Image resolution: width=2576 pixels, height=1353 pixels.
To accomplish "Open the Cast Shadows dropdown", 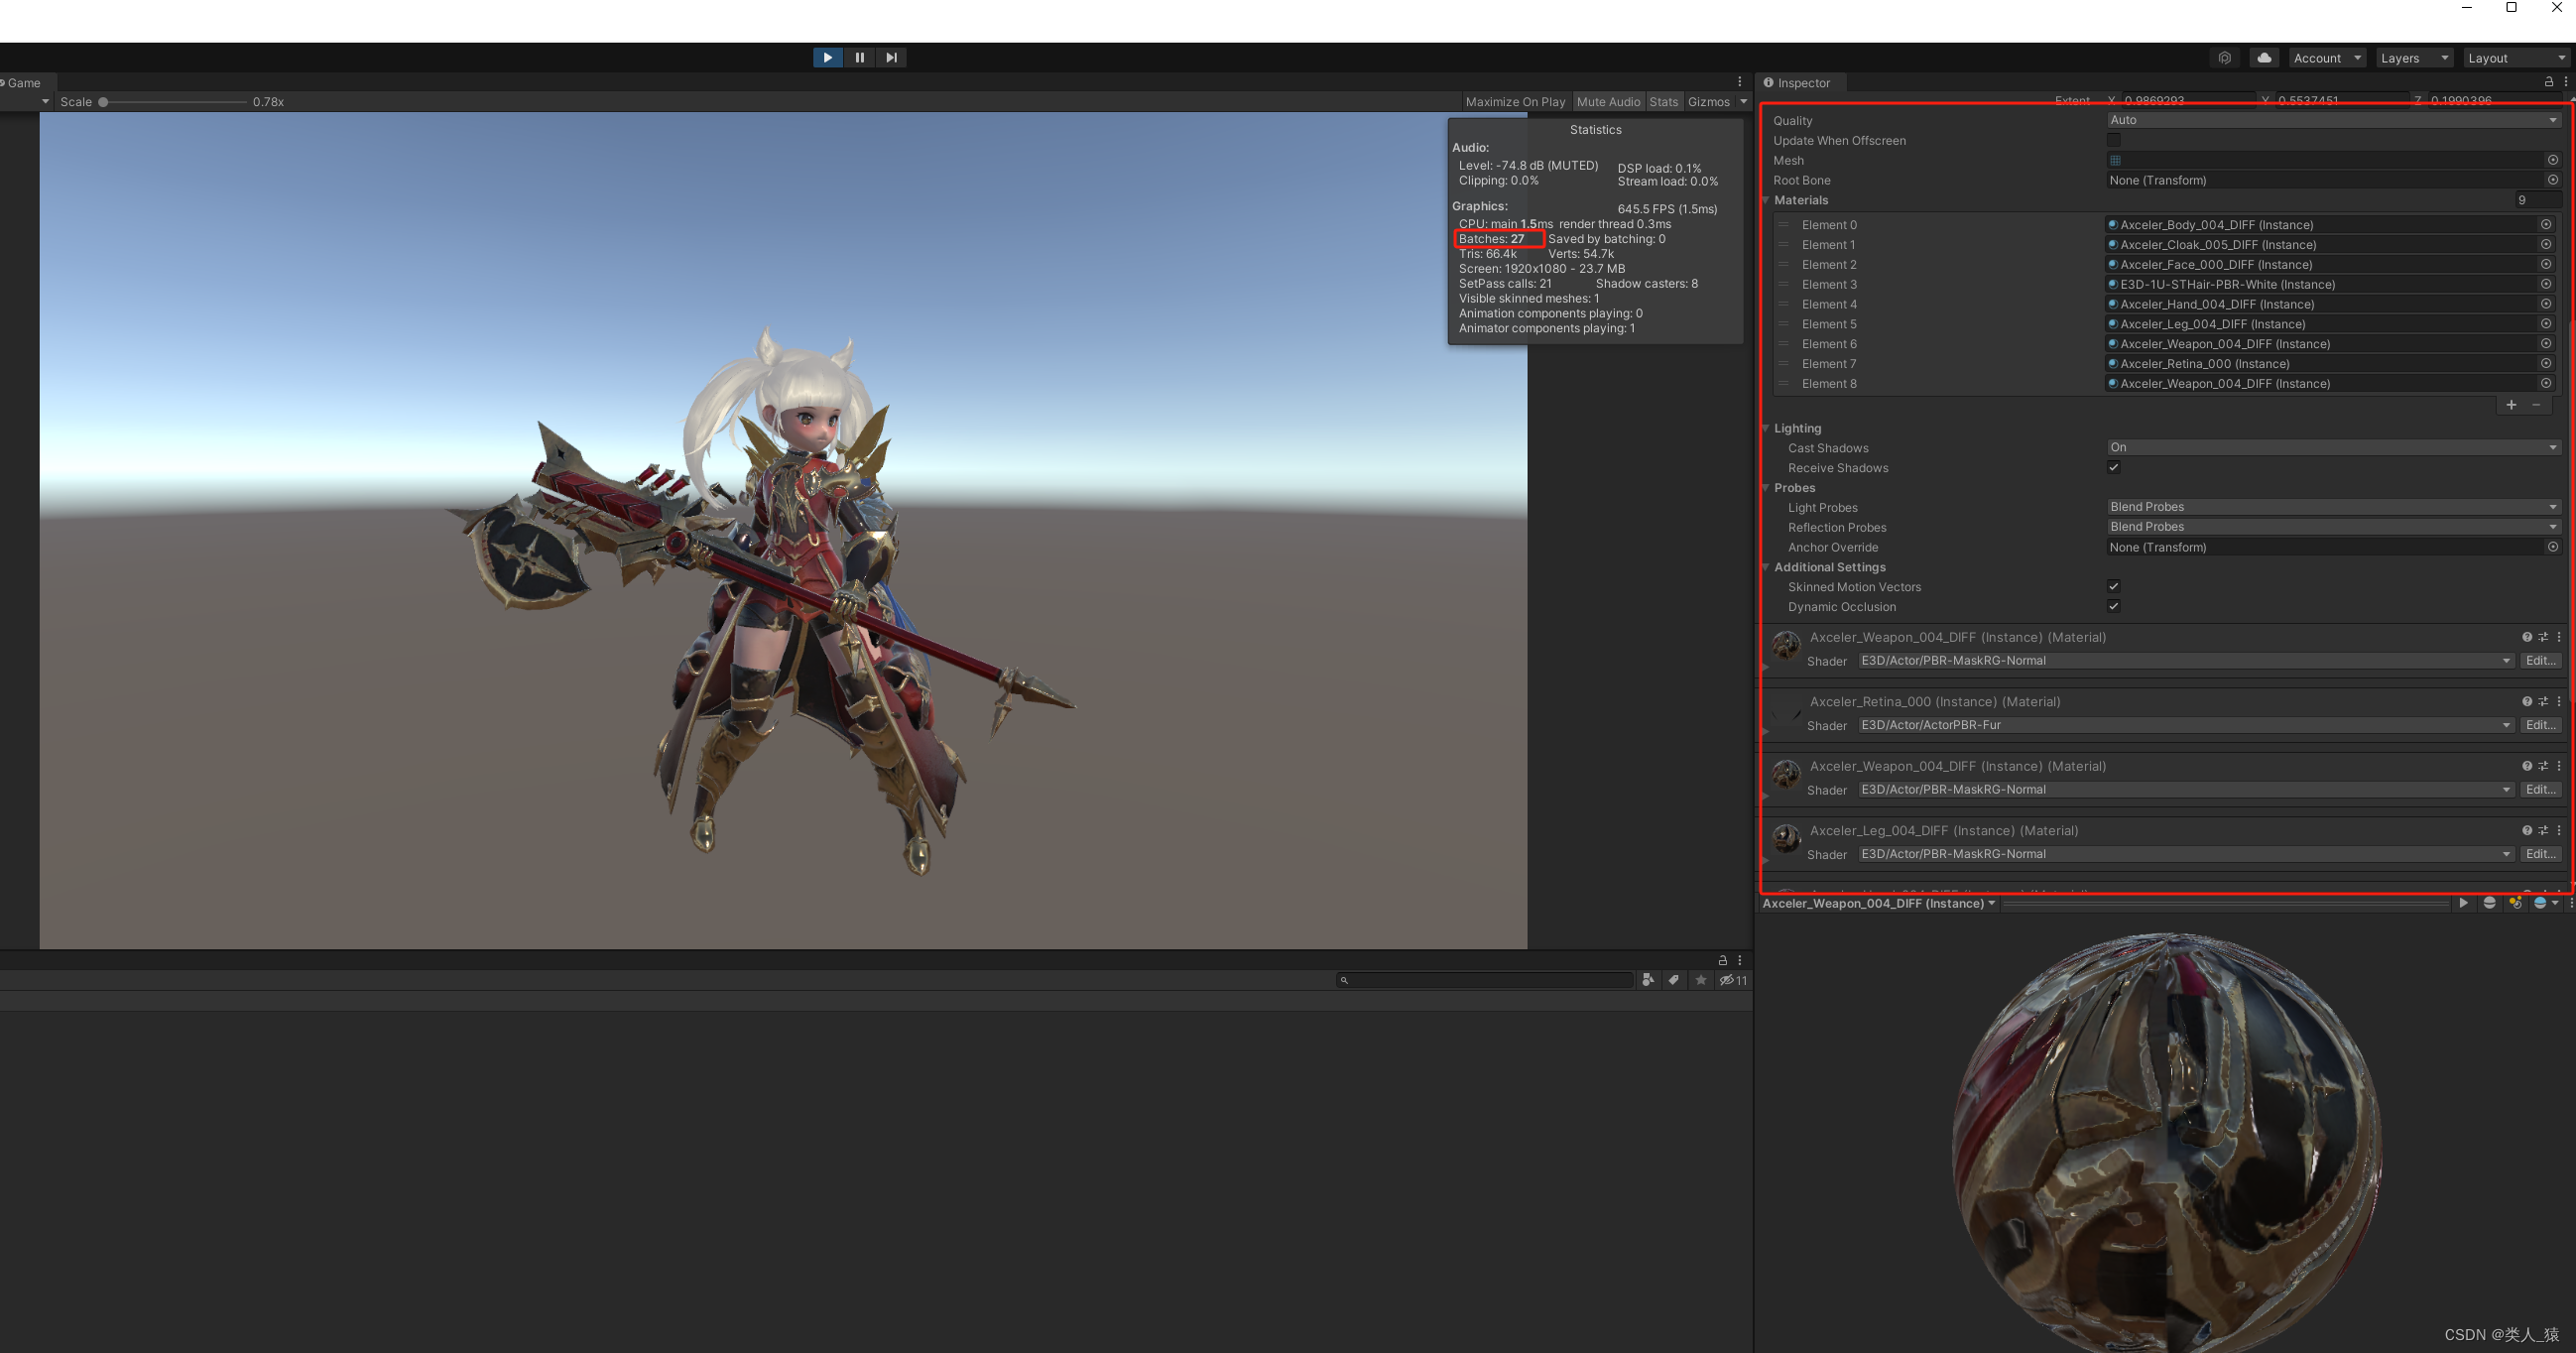I will coord(2333,447).
